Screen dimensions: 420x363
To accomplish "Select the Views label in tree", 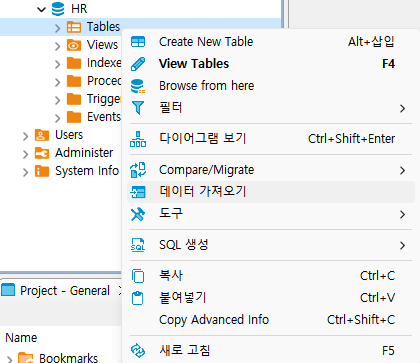I will pos(102,45).
